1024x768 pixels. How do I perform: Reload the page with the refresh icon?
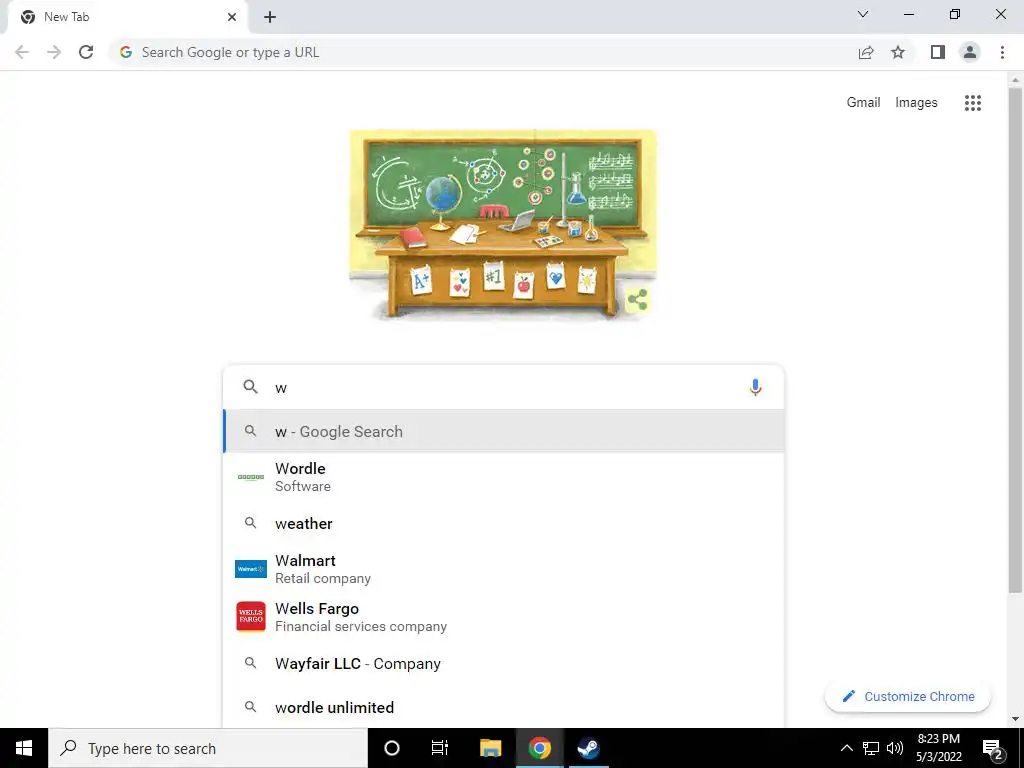(86, 52)
